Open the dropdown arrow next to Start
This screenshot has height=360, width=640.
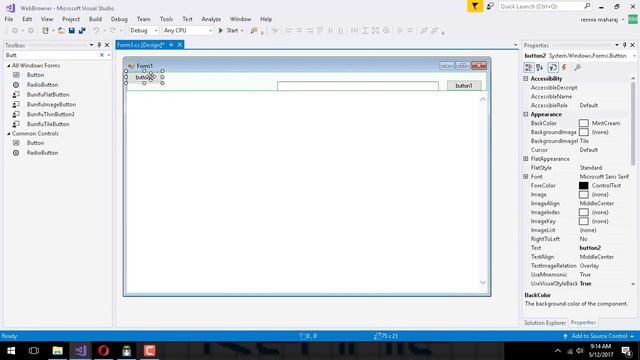point(242,31)
